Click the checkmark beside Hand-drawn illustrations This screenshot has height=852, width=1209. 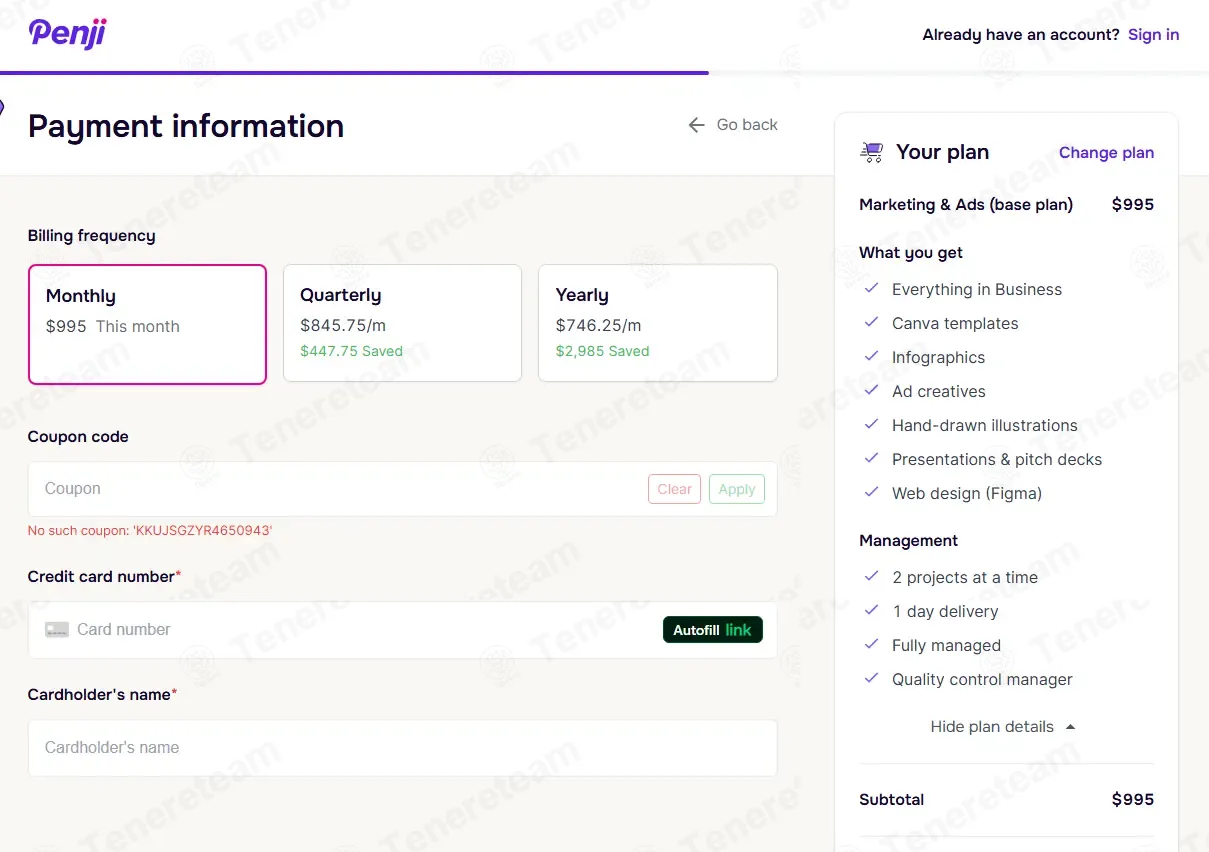click(871, 425)
